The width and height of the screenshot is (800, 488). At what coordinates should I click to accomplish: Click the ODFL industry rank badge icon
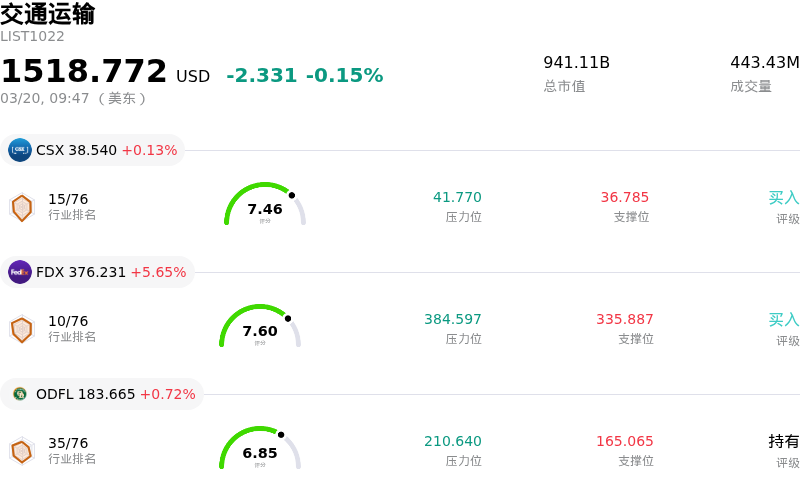coord(21,451)
